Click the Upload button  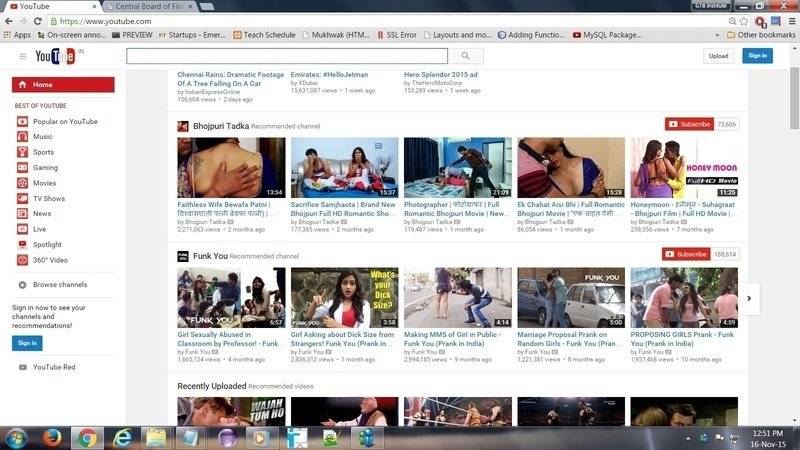click(x=718, y=56)
